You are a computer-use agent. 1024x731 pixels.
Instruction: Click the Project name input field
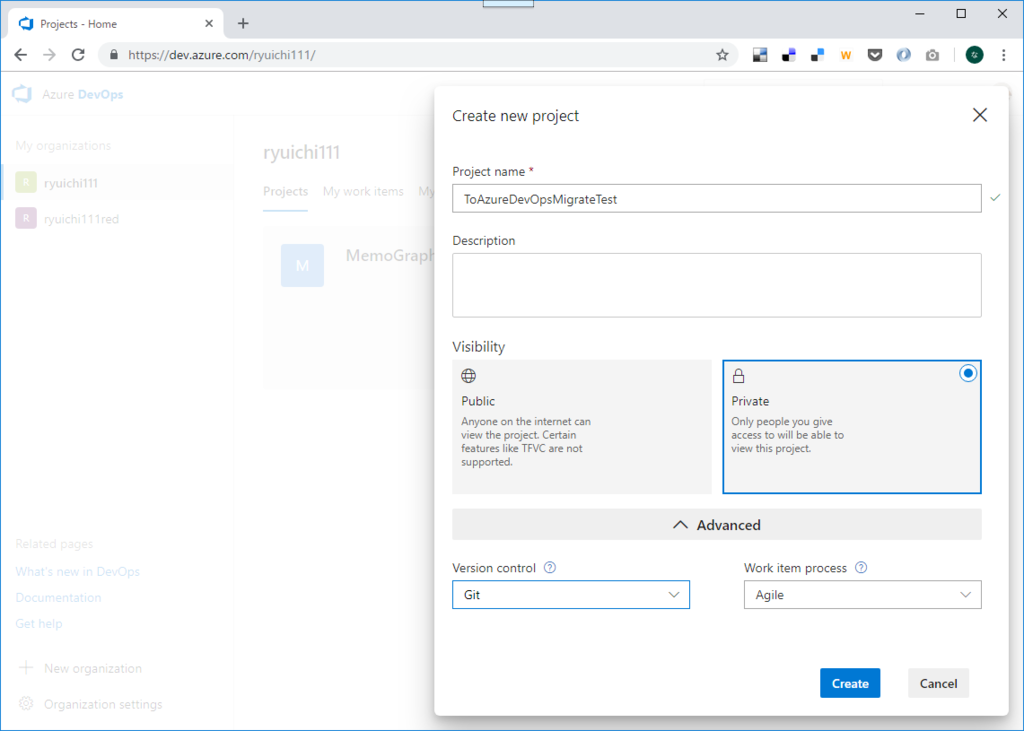click(716, 199)
